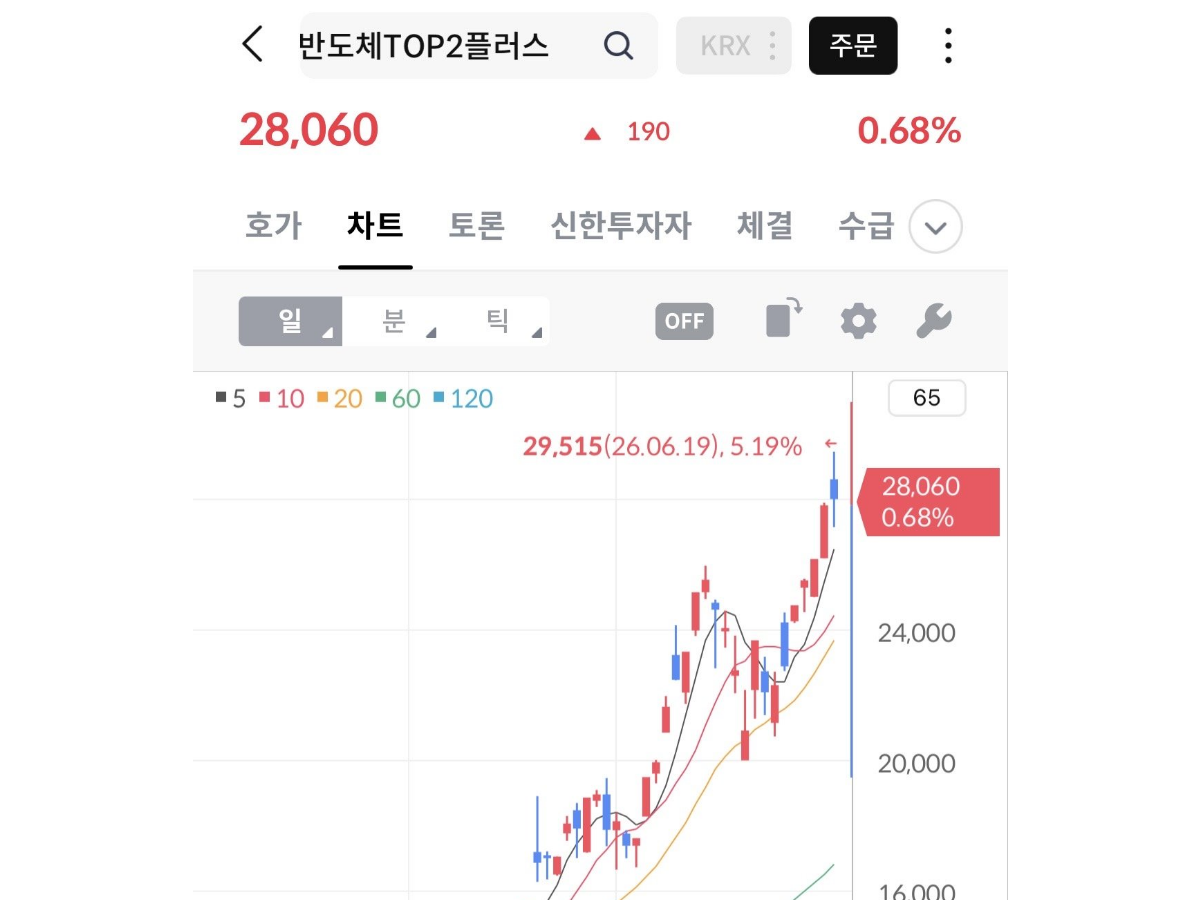Expand the tab list chevron
Image resolution: width=1200 pixels, height=900 pixels.
[x=936, y=227]
